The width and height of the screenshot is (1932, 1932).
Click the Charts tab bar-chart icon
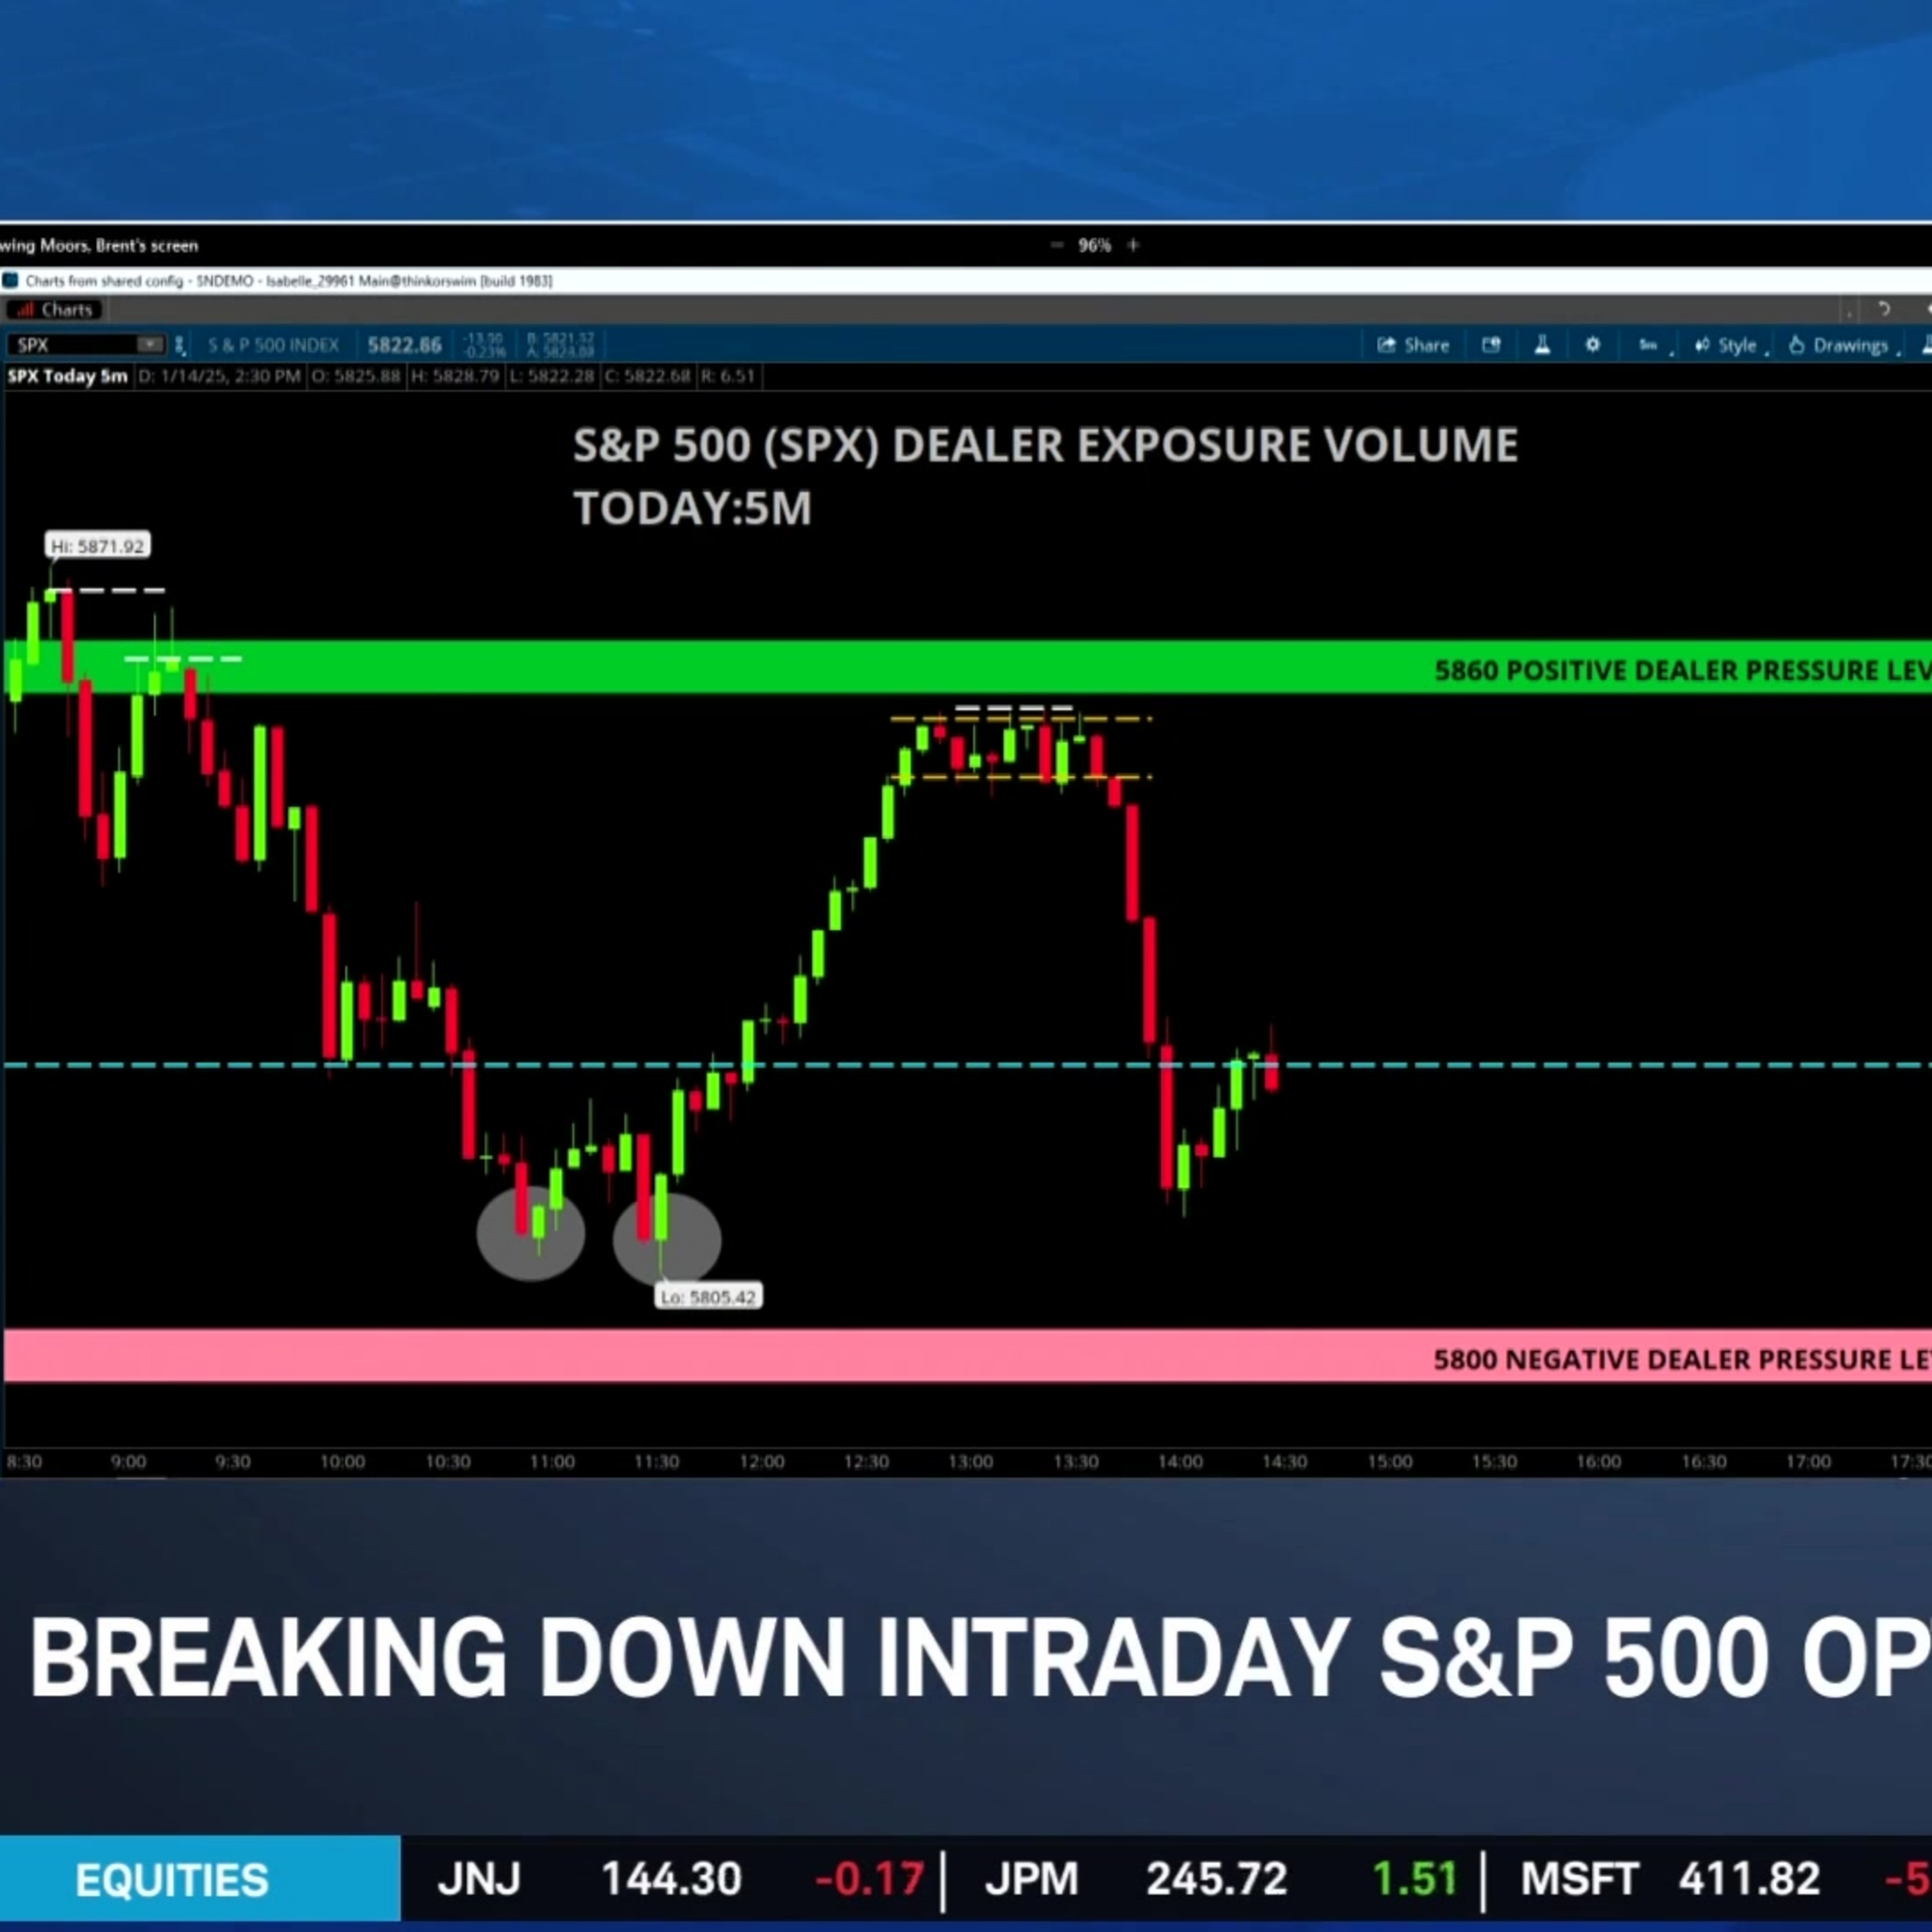[25, 310]
